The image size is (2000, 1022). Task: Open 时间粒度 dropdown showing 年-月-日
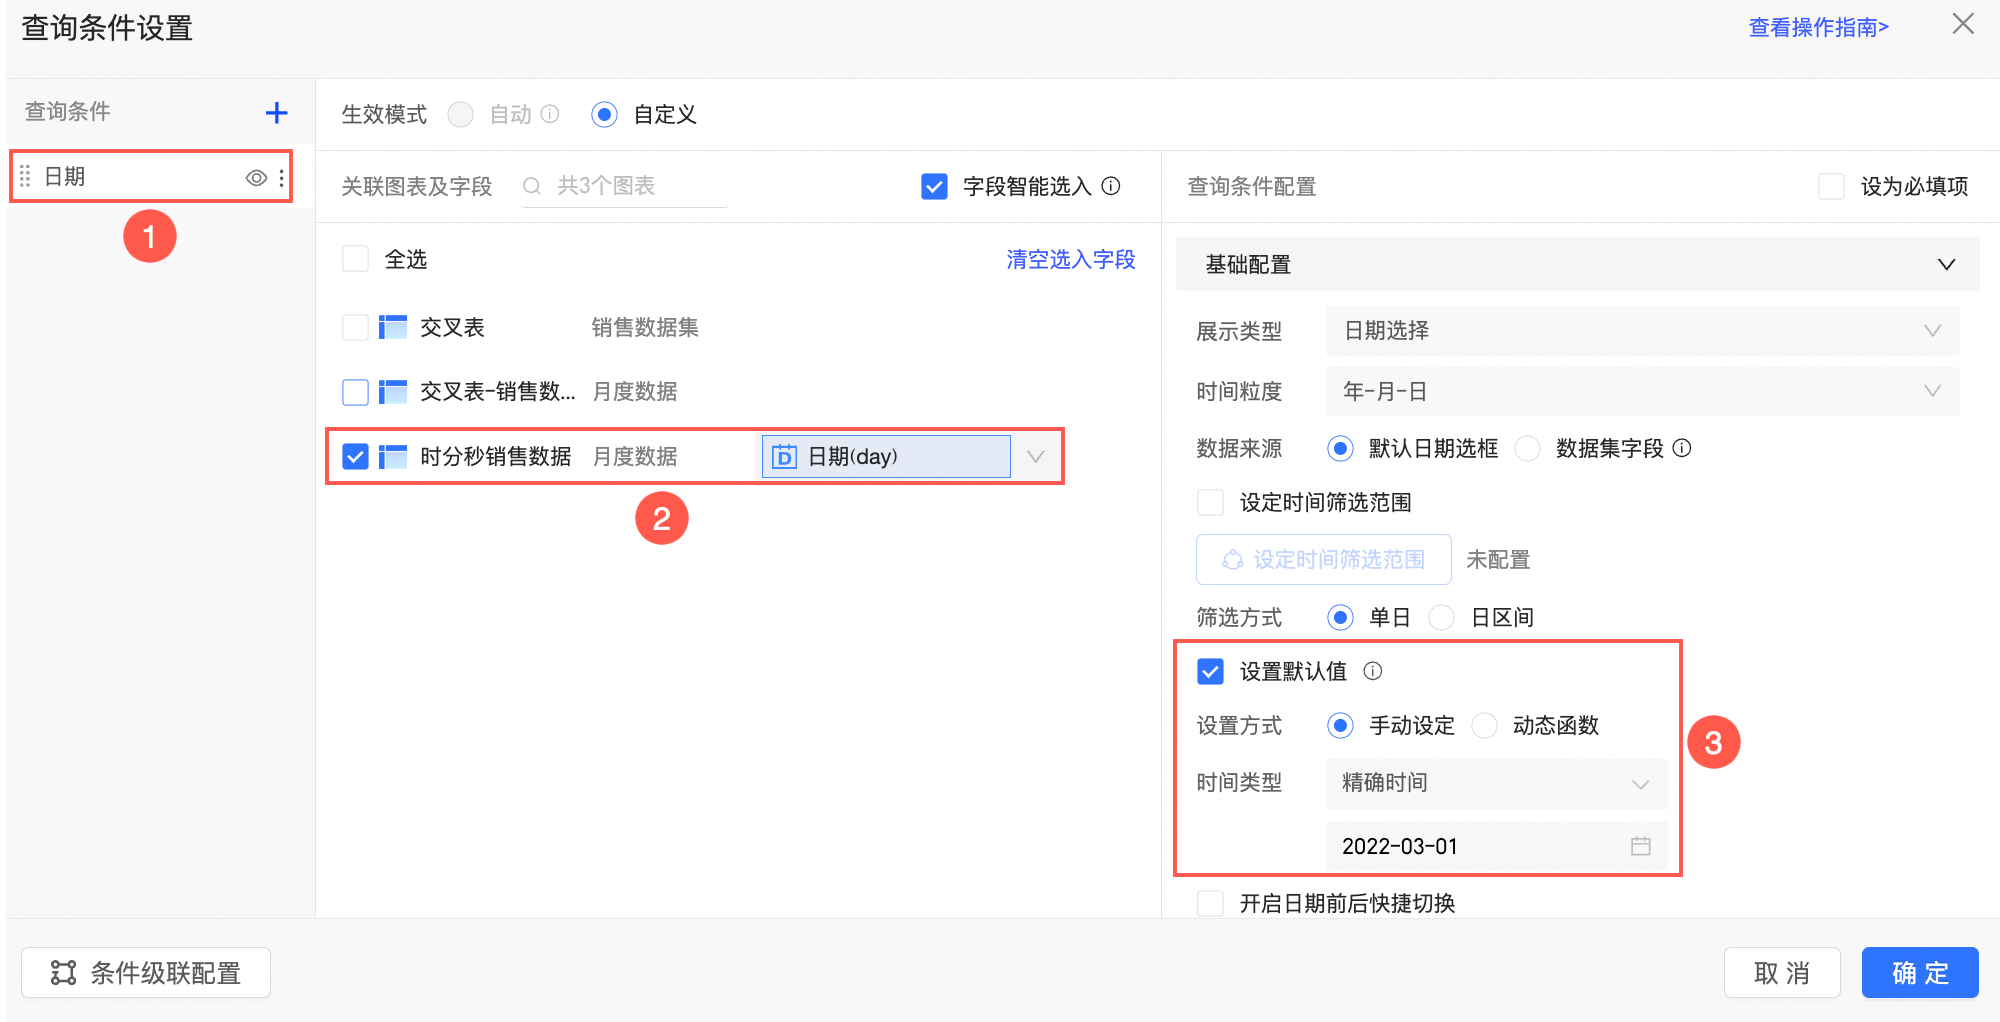pos(1642,391)
